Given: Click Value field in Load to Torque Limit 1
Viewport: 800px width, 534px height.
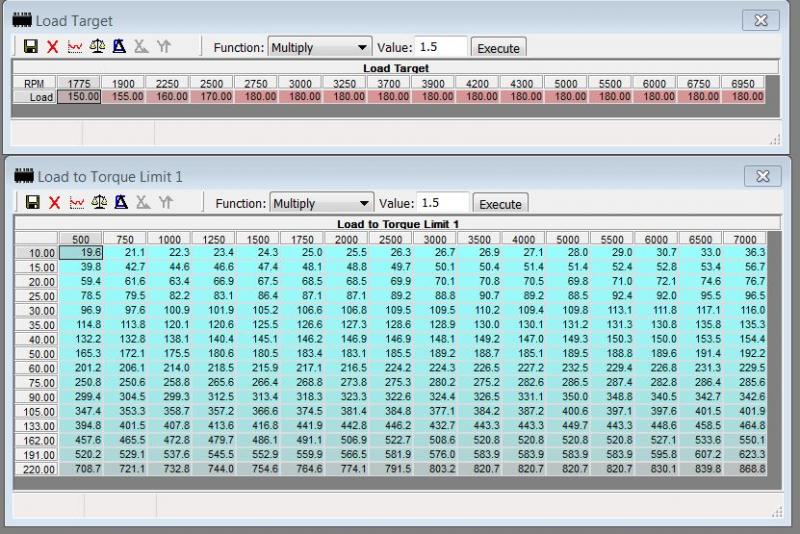Looking at the screenshot, I should (438, 203).
